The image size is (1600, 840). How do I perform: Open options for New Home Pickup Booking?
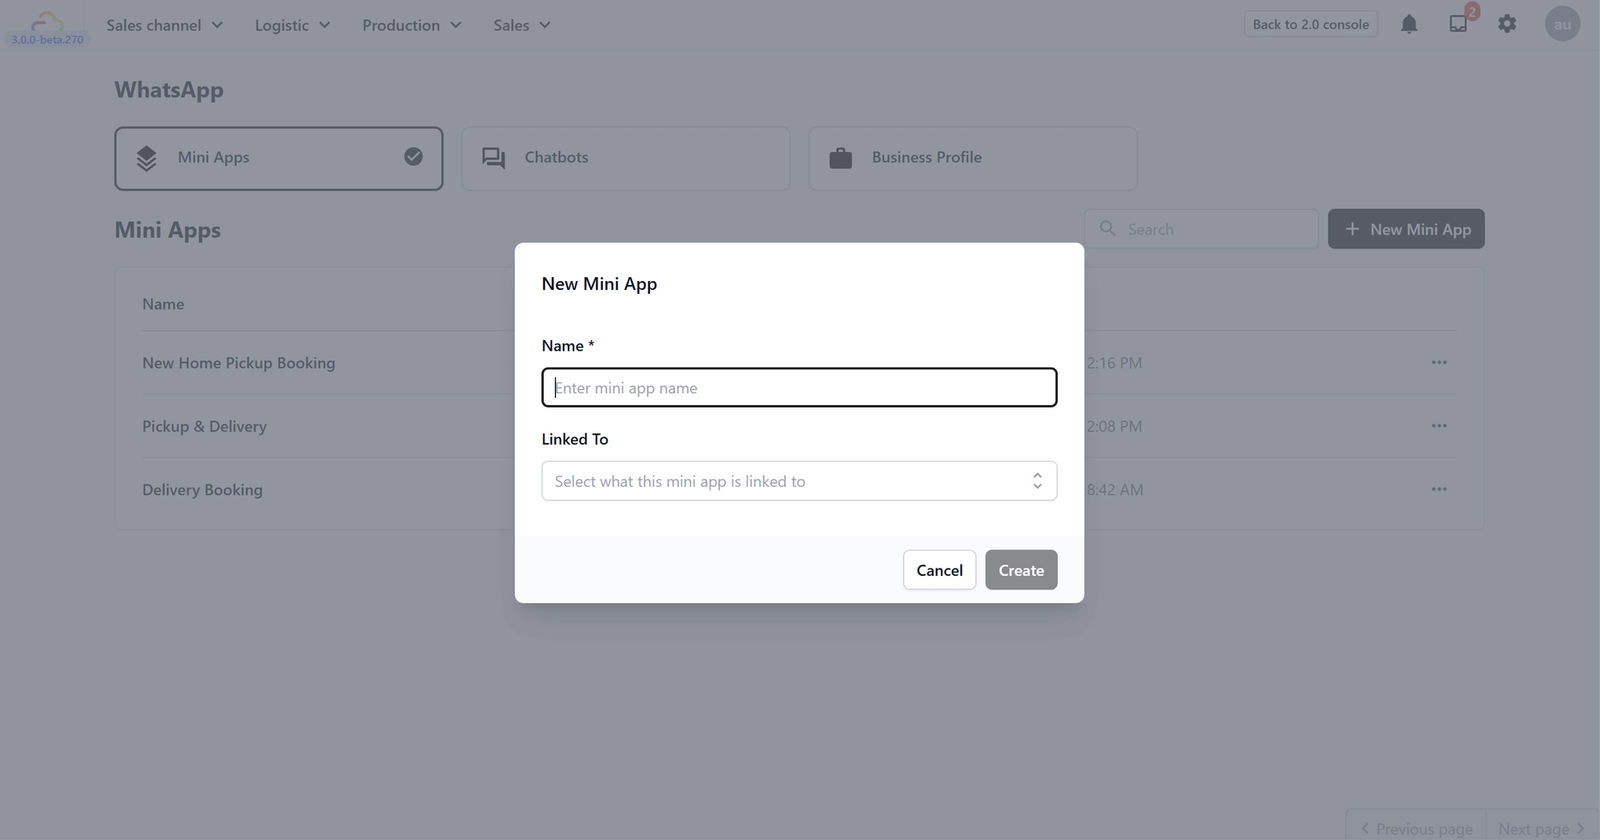(x=1439, y=363)
